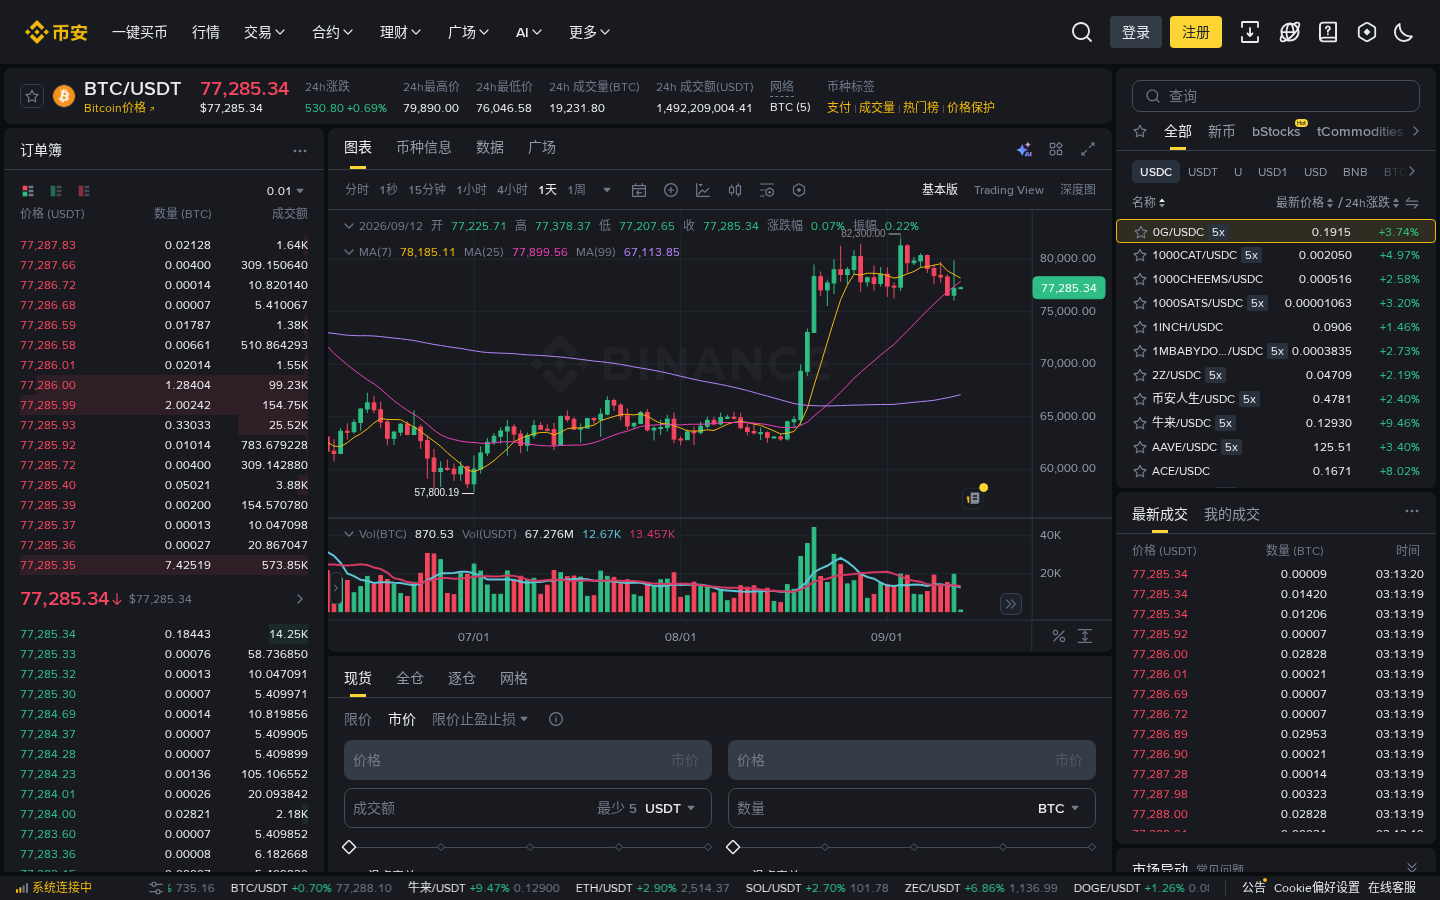Open the chart layout grid icon

[x=1056, y=149]
